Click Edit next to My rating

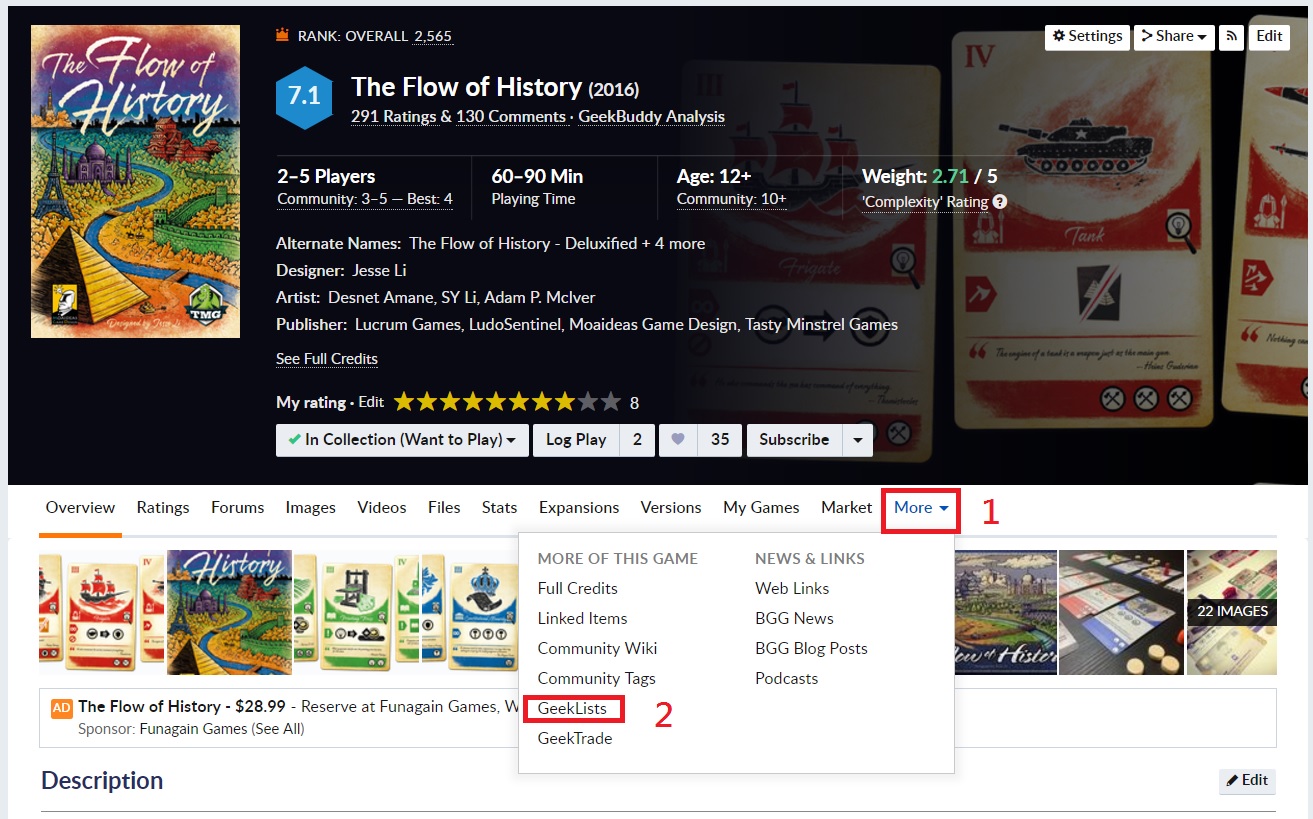pyautogui.click(x=371, y=402)
